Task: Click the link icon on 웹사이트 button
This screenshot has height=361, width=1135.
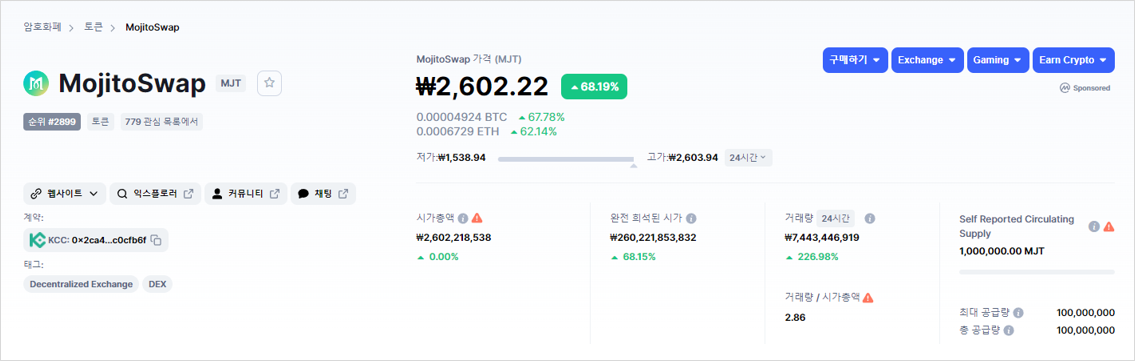Action: [36, 194]
